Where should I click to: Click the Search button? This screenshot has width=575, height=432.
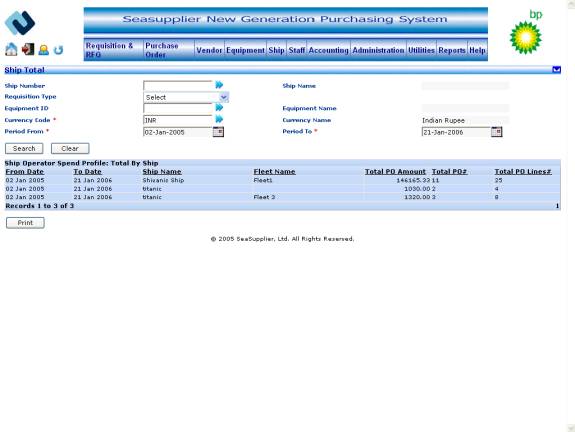tap(24, 149)
